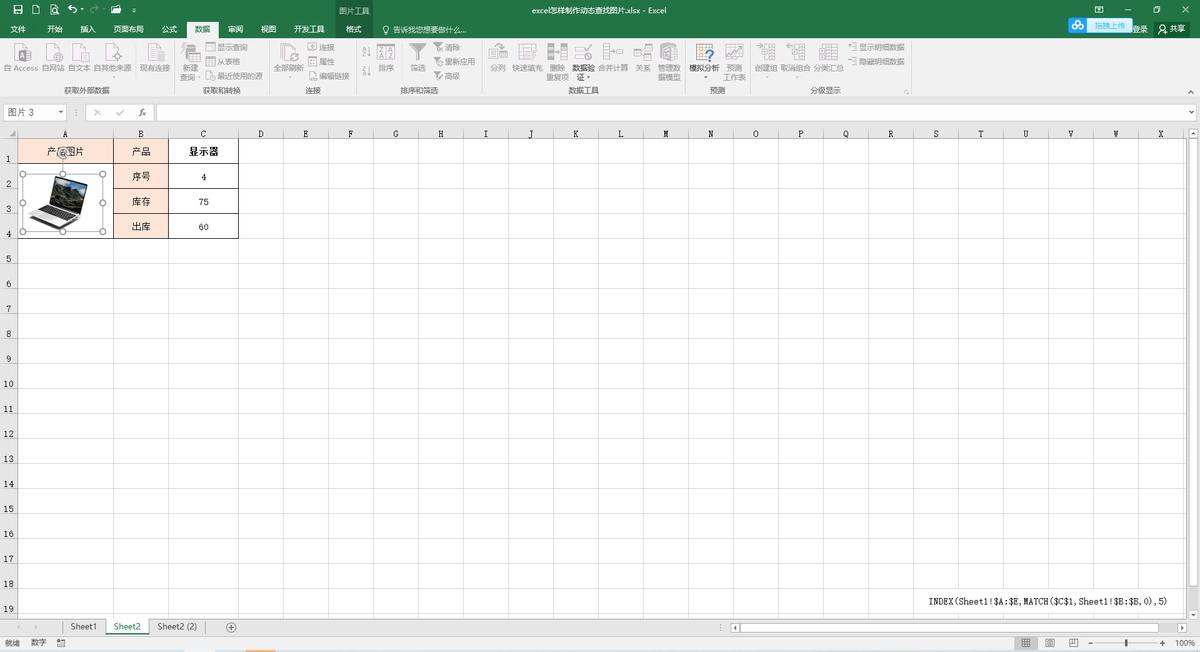Open Customize Quick Access Toolbar dropdown
The width and height of the screenshot is (1200, 652).
(x=134, y=10)
